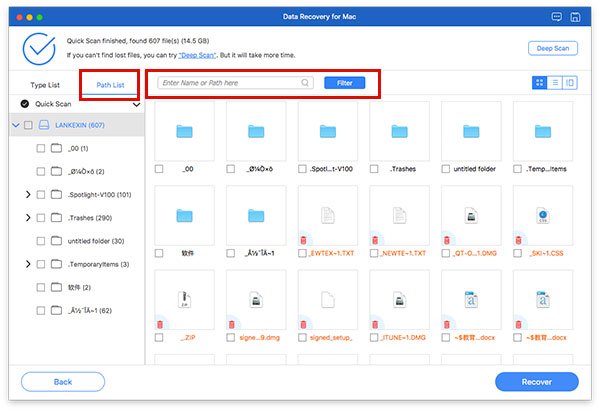Open the untitled folder thumbnail
Screen dimensions: 600x411
click(x=471, y=131)
